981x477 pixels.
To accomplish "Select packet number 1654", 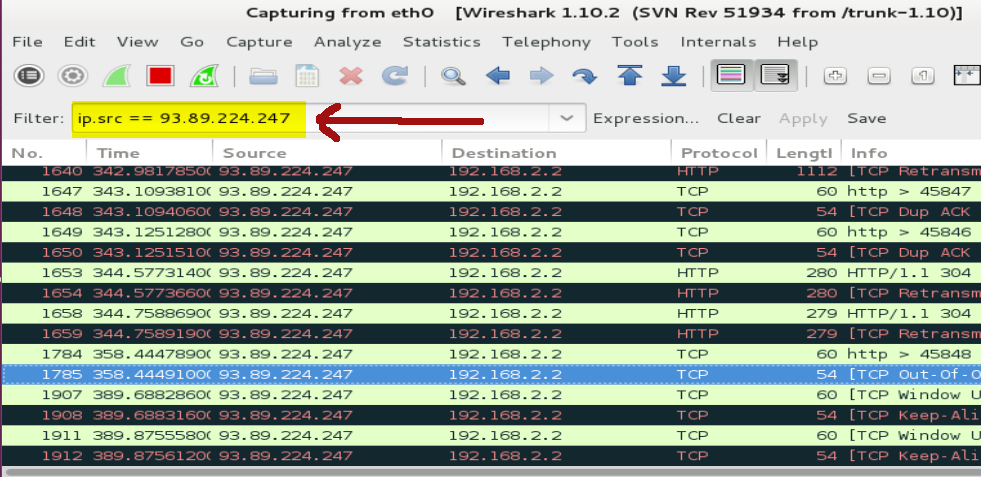I will click(x=491, y=293).
